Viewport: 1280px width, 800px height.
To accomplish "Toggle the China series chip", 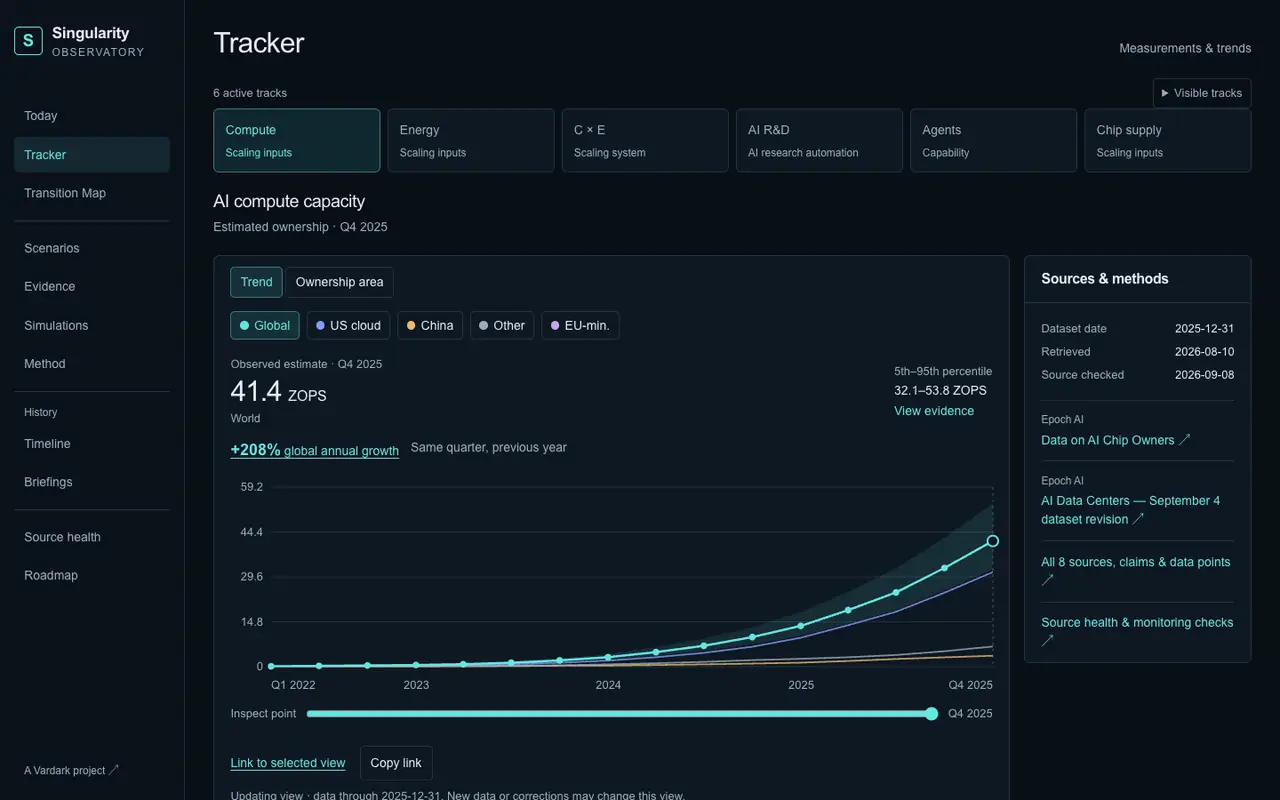I will click(430, 326).
